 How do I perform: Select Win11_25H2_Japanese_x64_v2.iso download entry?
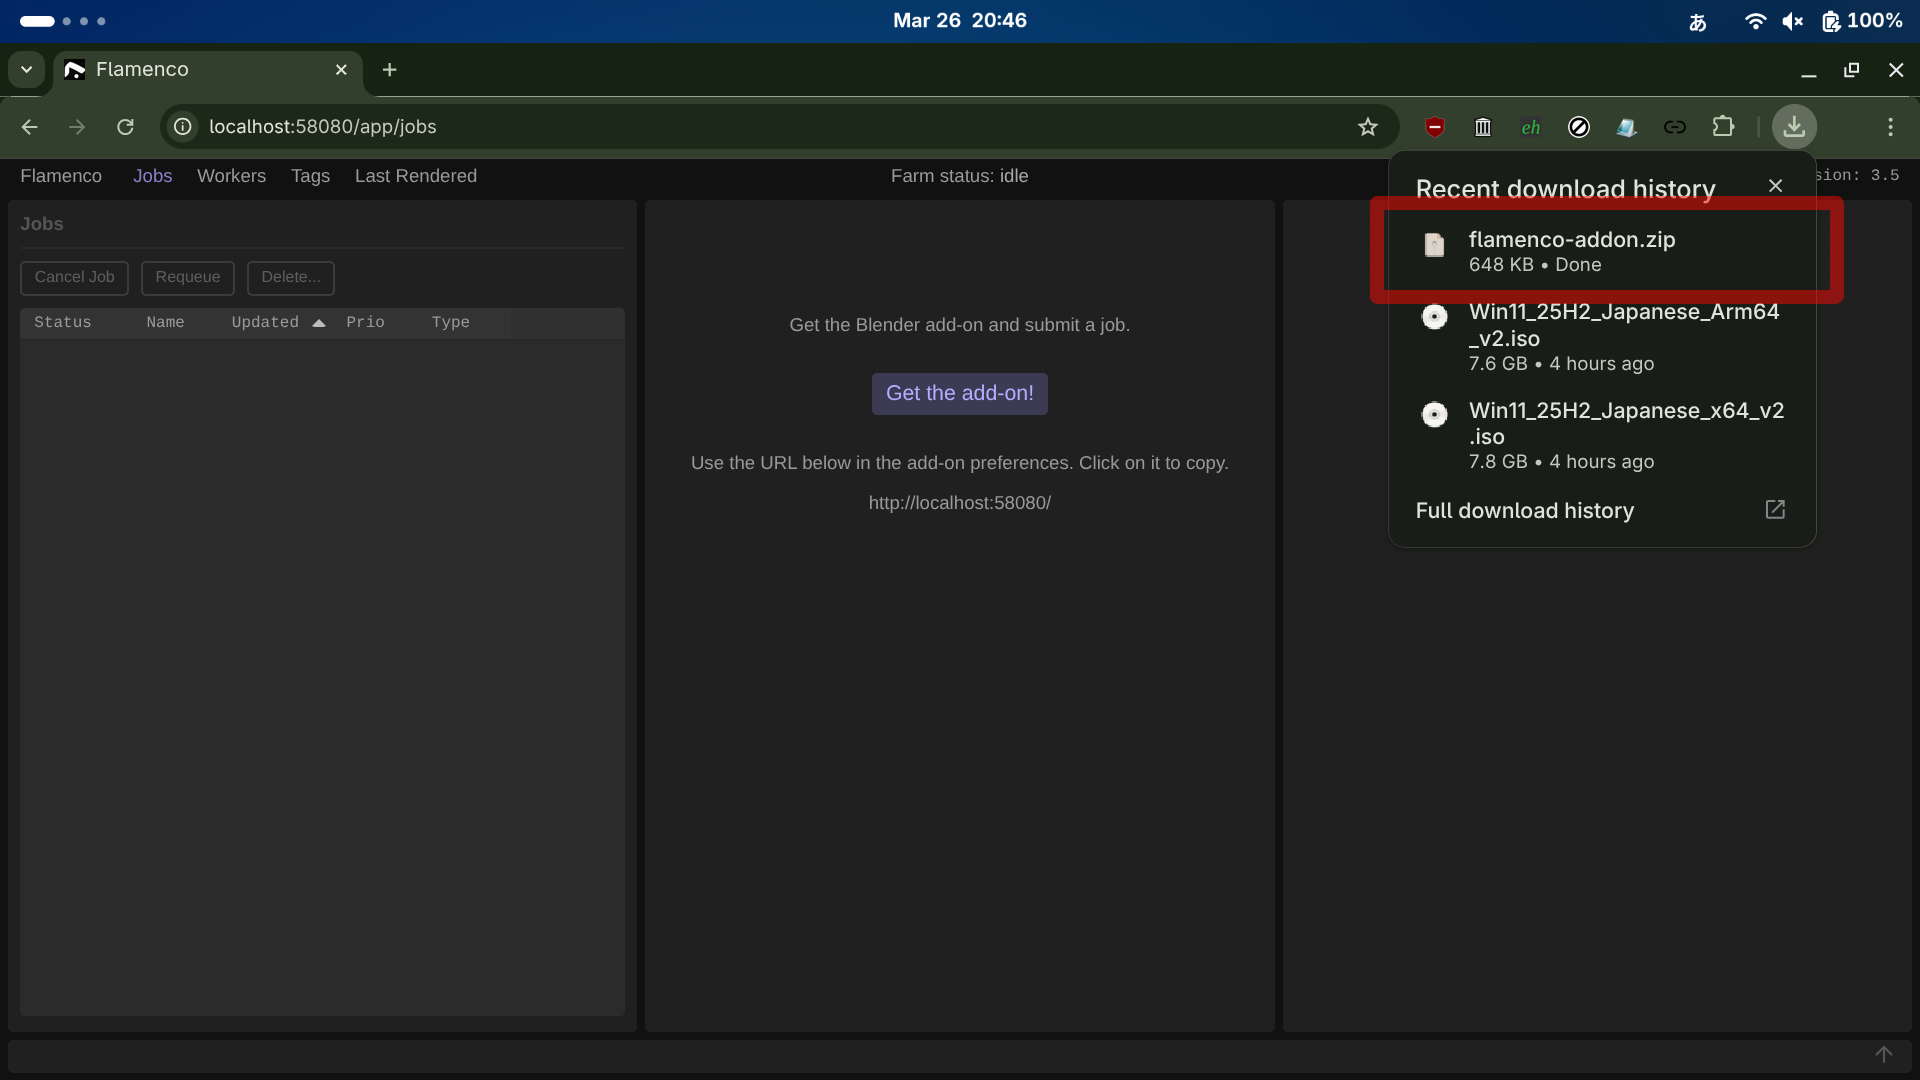[x=1602, y=435]
